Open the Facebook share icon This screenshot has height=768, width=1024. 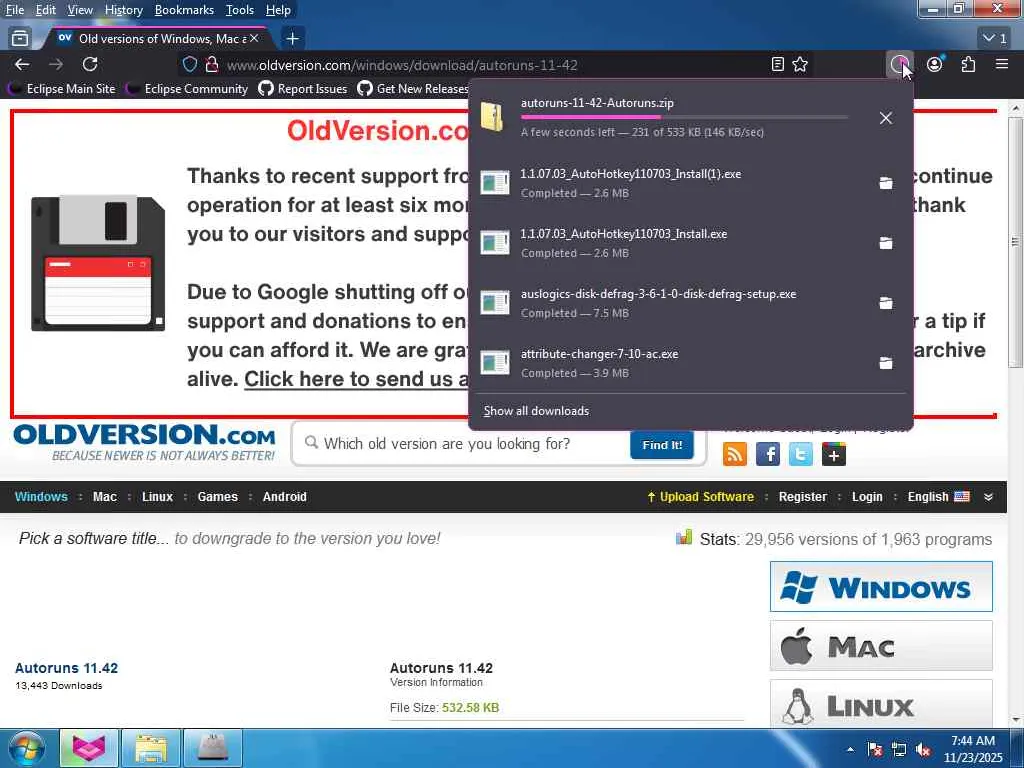[x=768, y=454]
